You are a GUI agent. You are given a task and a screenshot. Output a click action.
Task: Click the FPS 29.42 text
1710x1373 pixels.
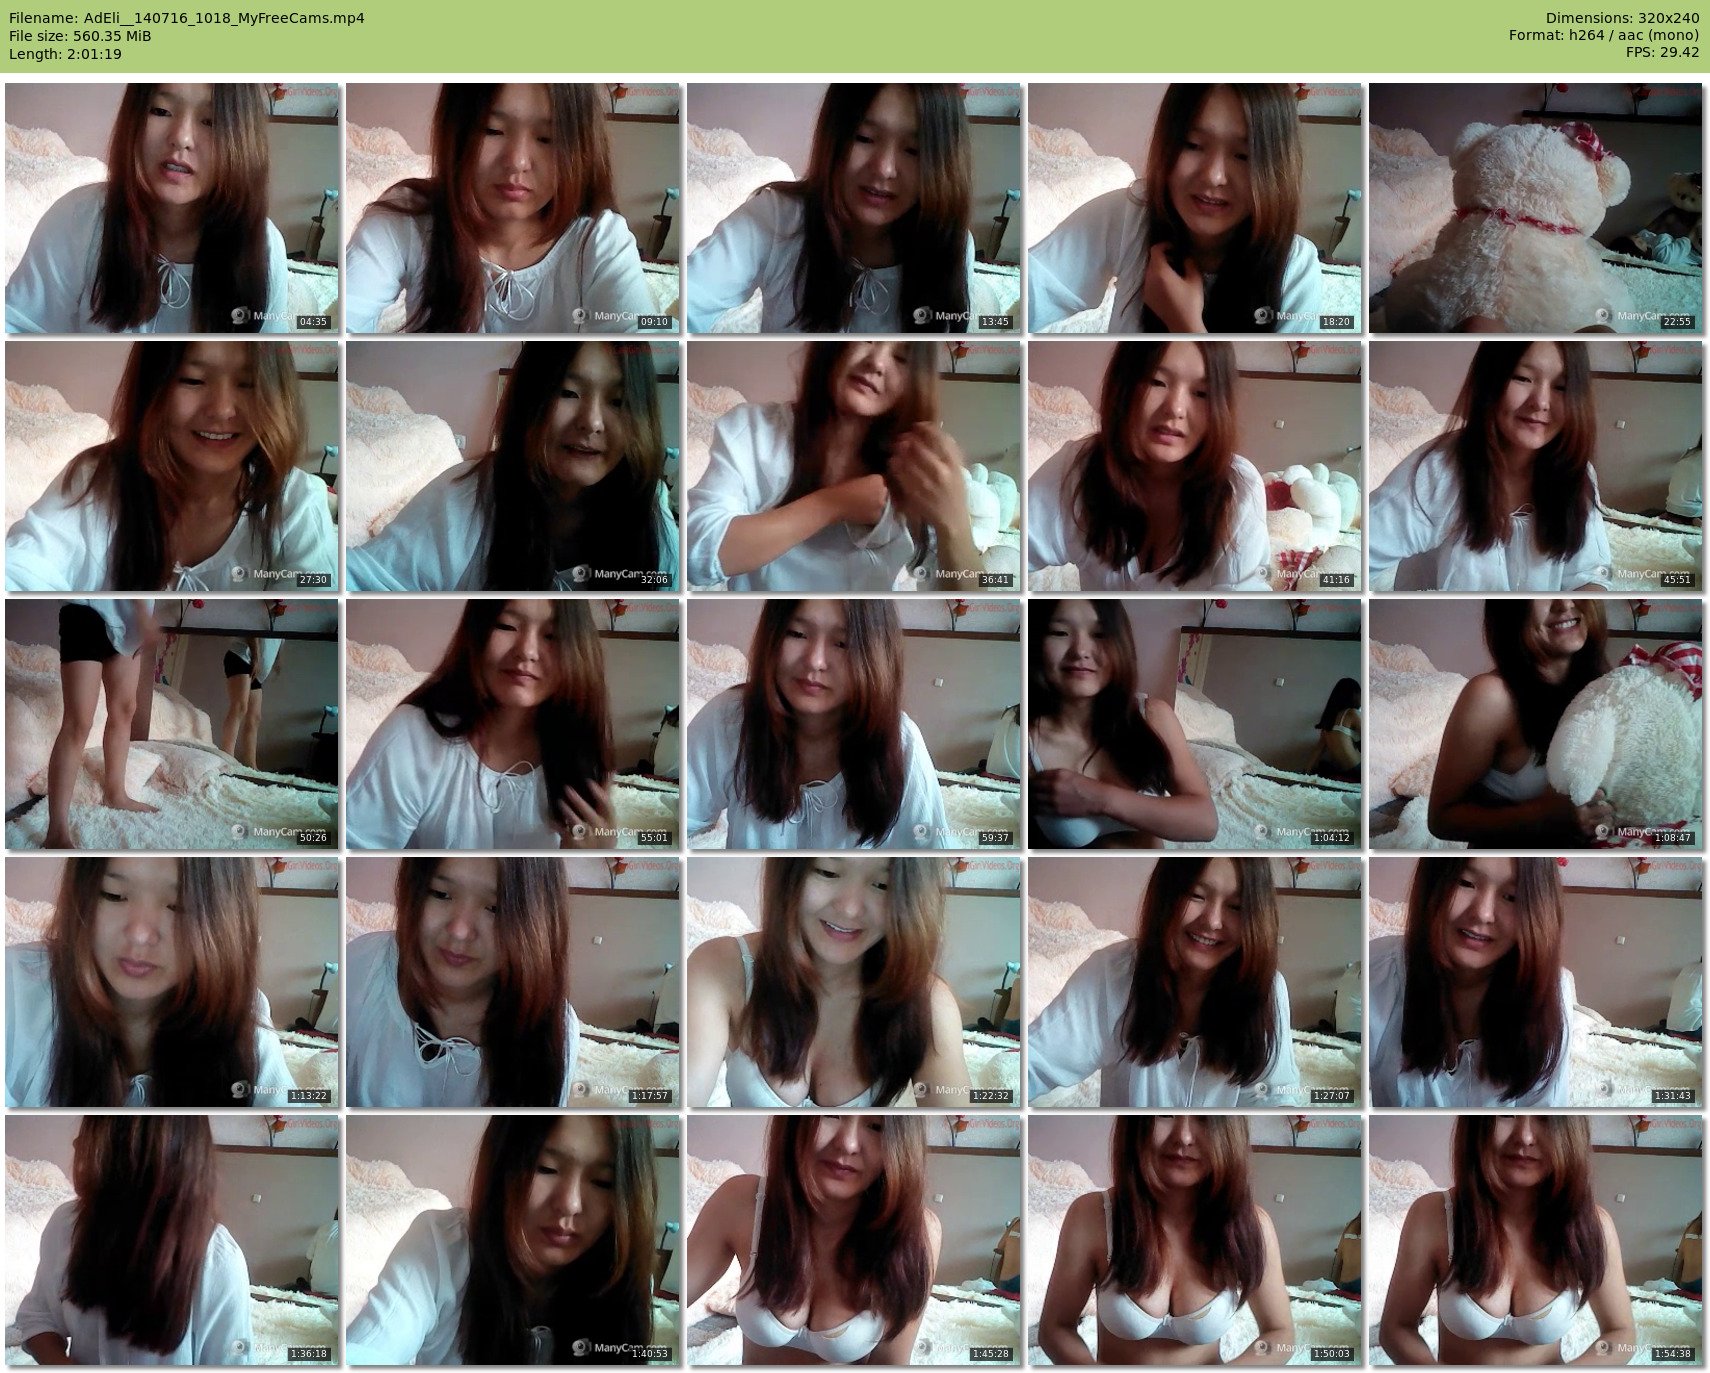pyautogui.click(x=1662, y=52)
